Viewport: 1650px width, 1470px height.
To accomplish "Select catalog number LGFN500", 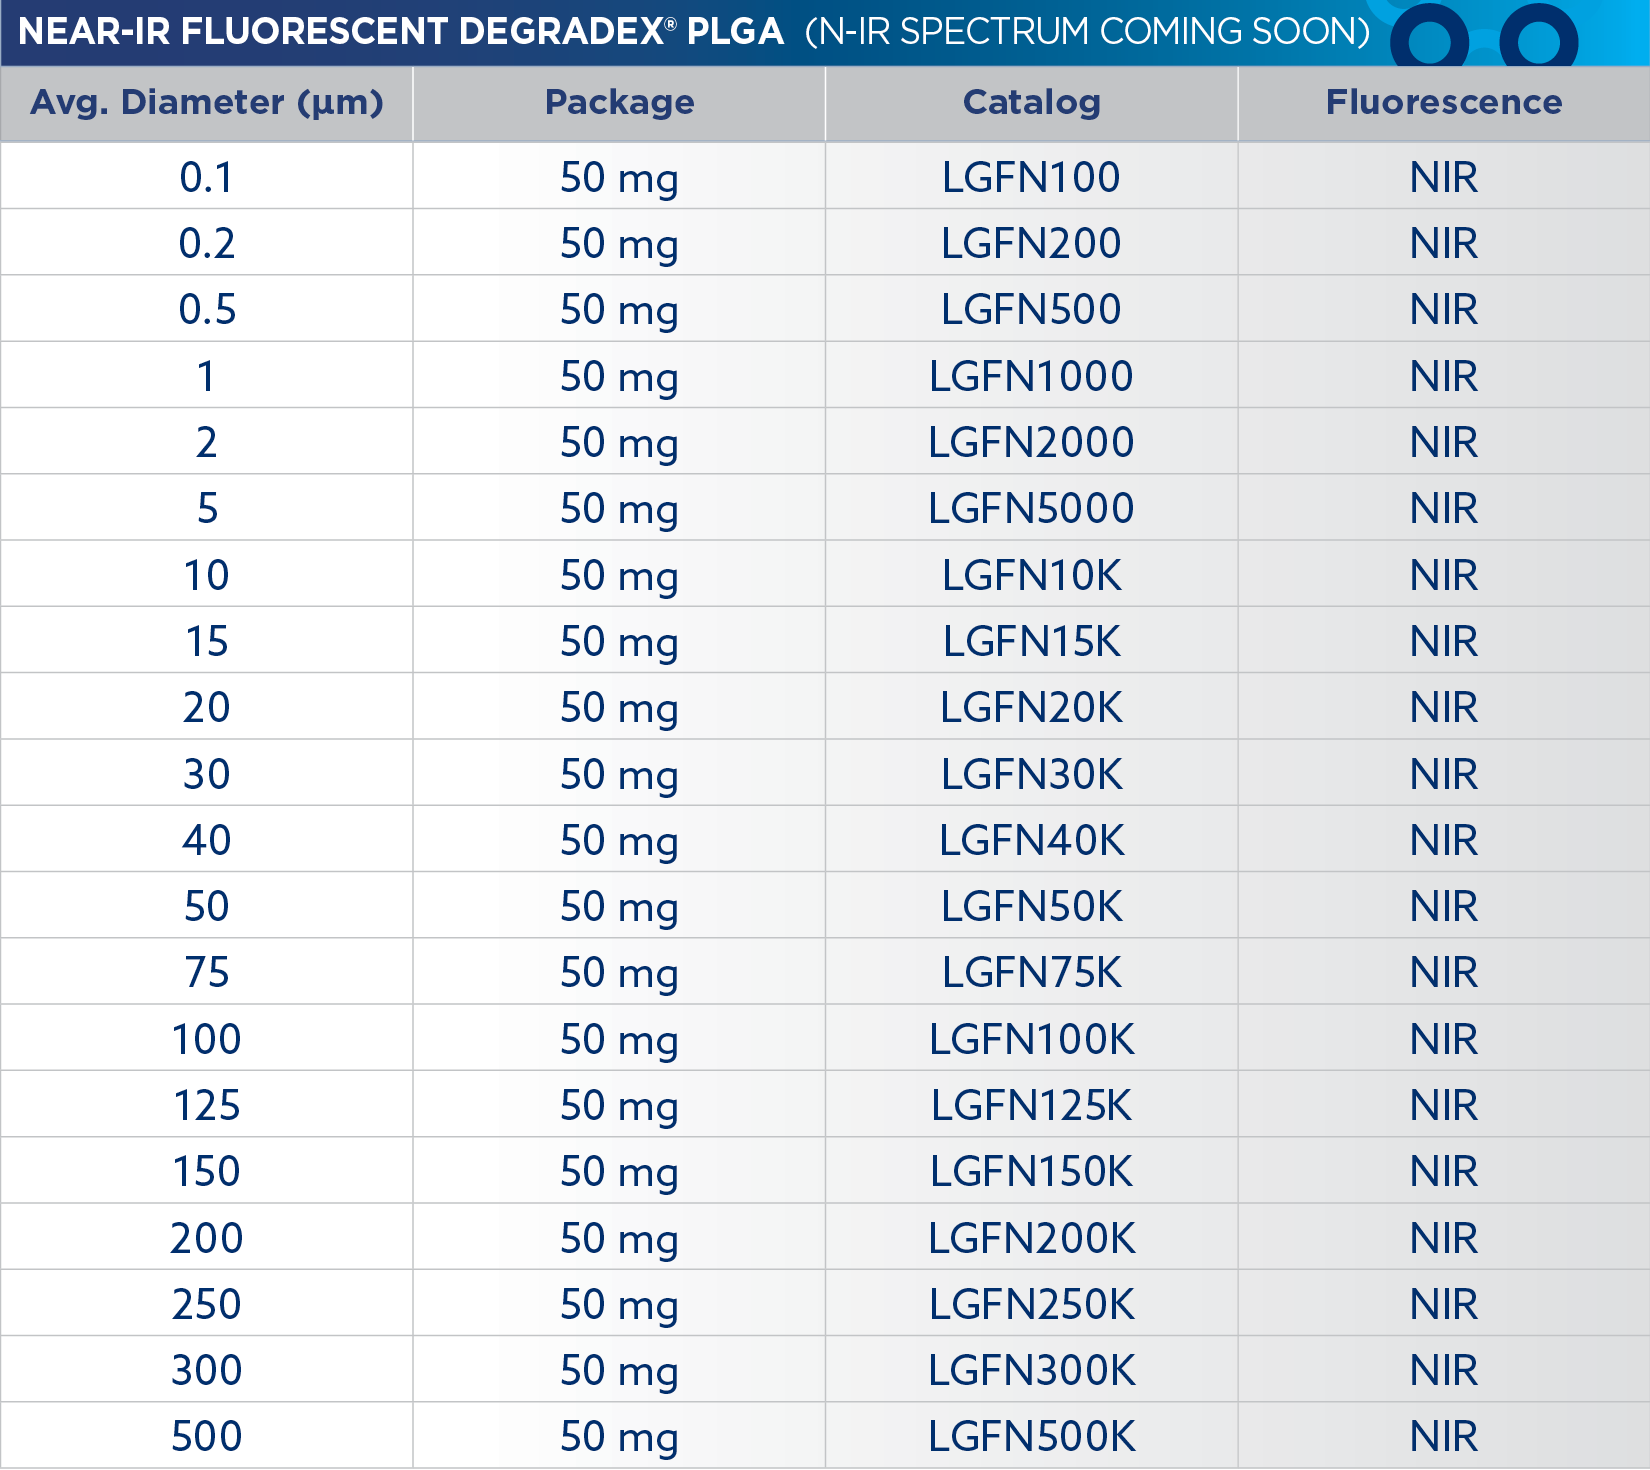I will pyautogui.click(x=1031, y=309).
